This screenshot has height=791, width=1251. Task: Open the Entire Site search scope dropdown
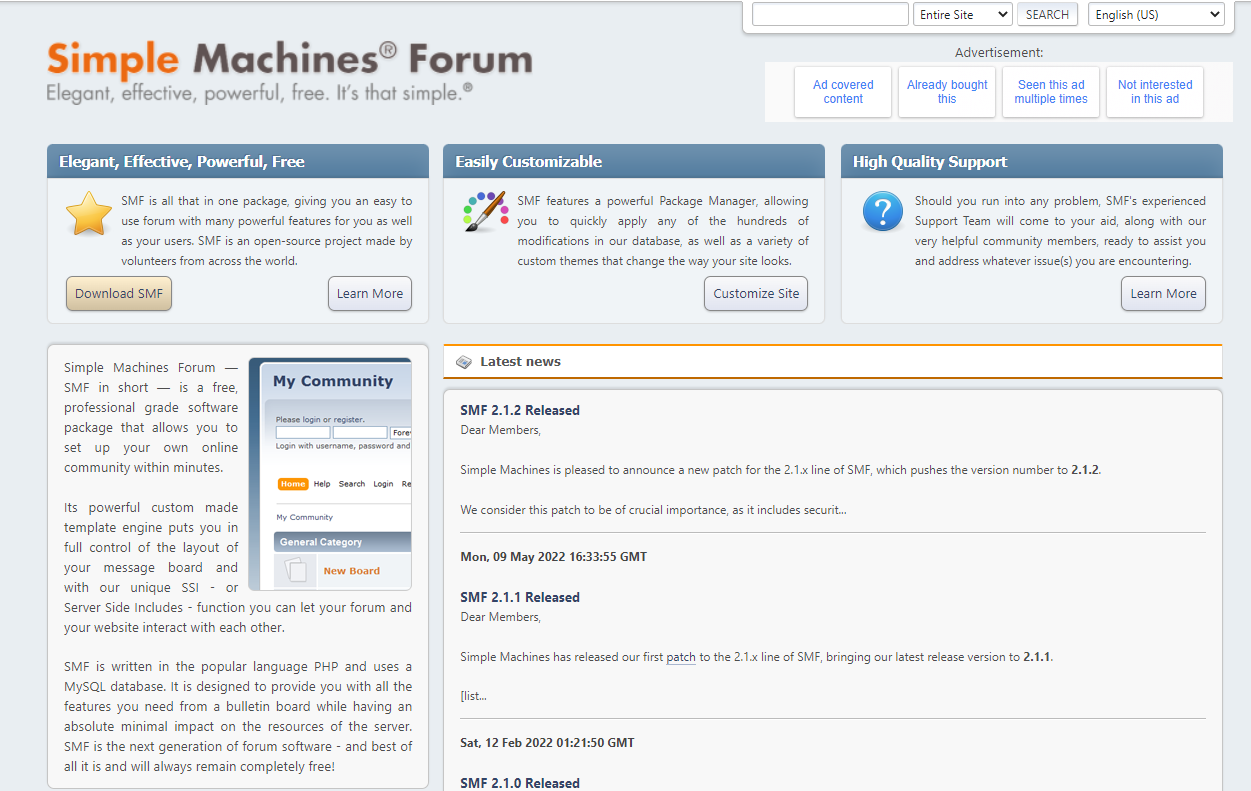point(963,15)
